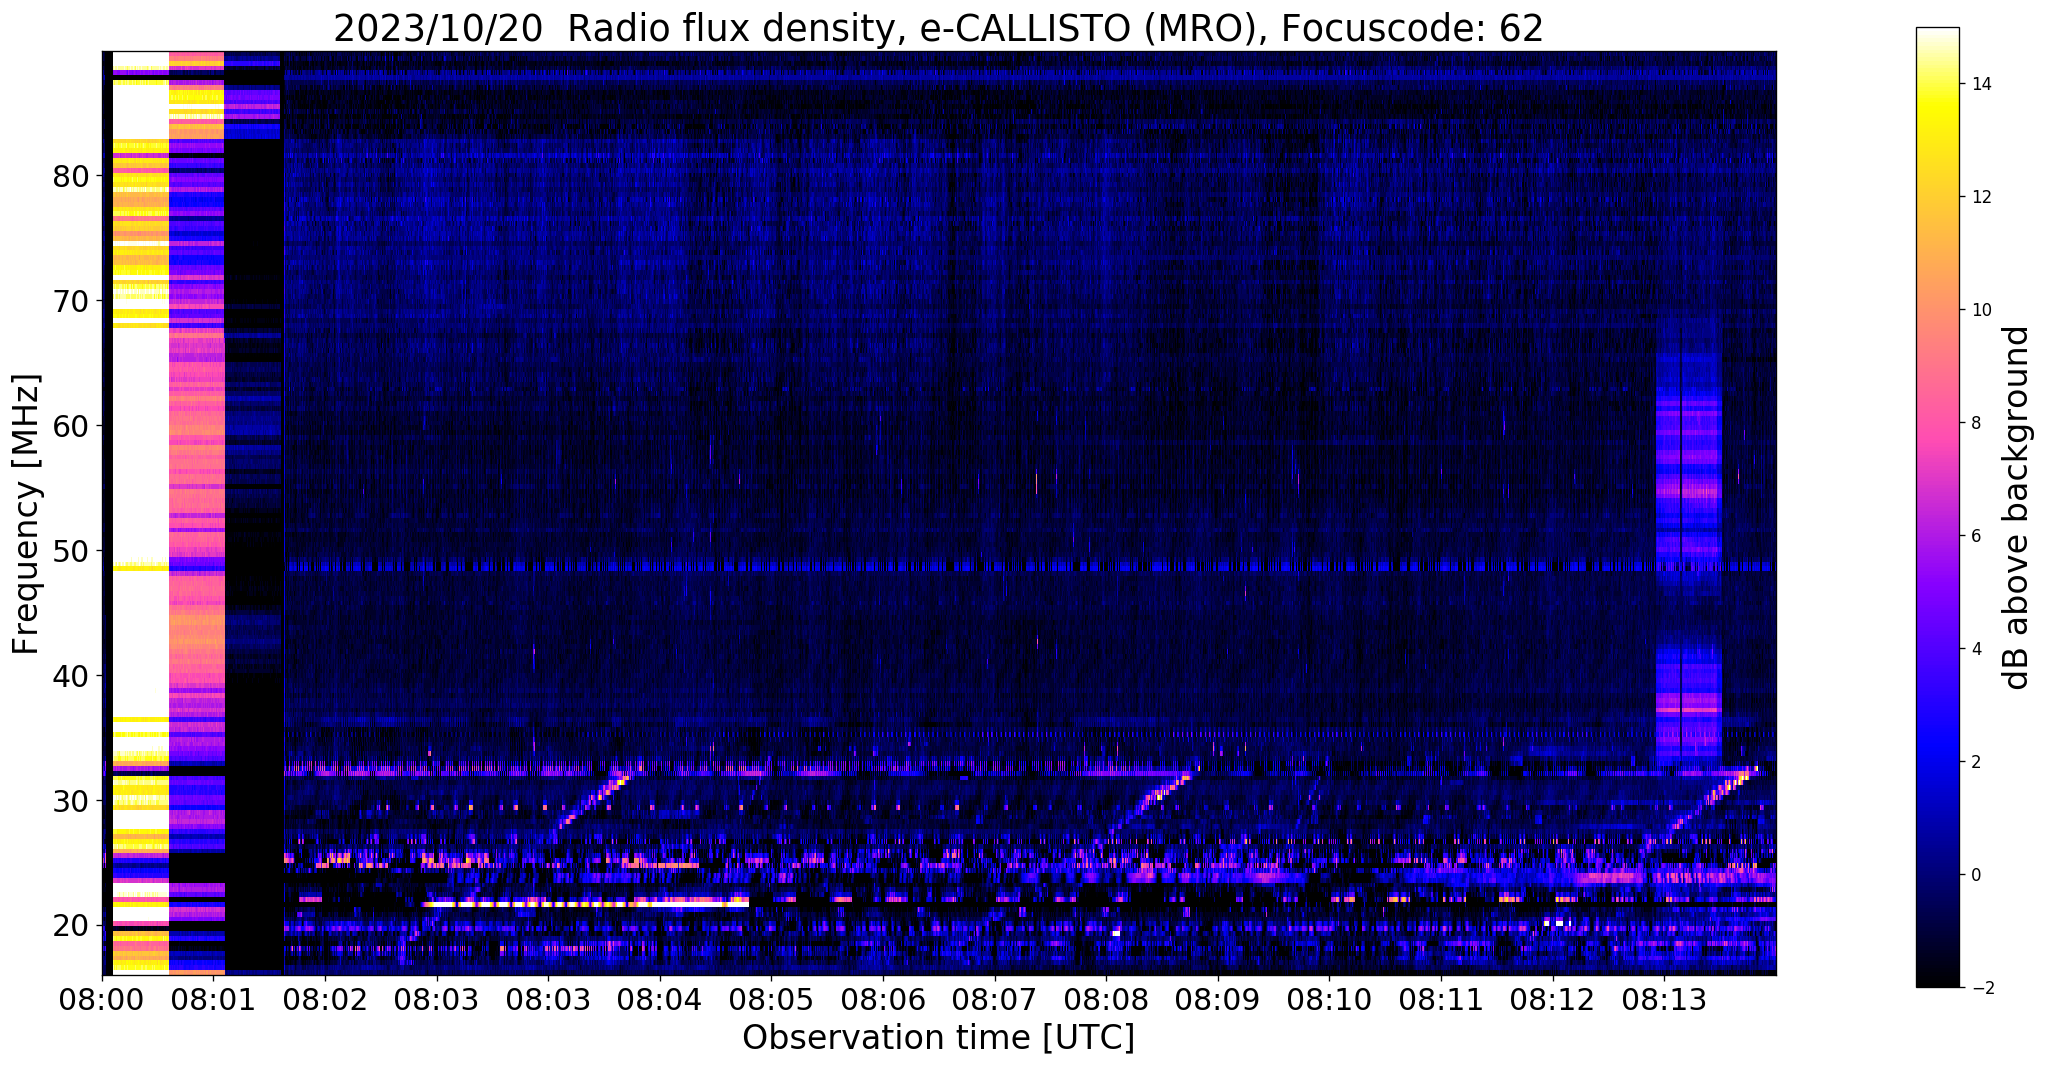Screen dimensions: 2047x1067
Task: Click the bright white band near 22 MHz
Action: point(587,903)
